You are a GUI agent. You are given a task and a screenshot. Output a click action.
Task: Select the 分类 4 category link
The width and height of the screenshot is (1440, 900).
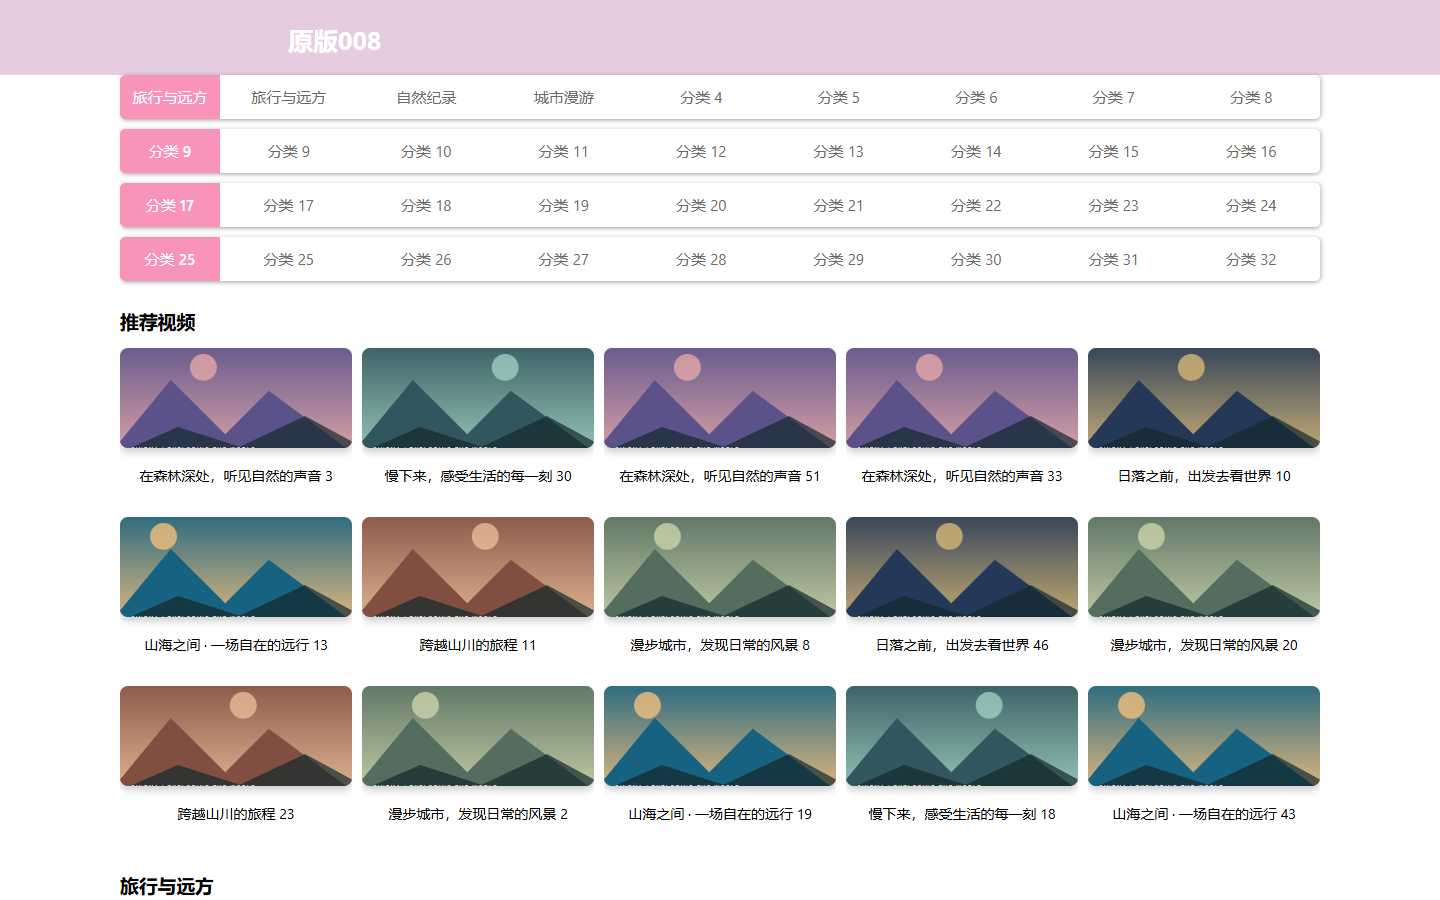pos(701,98)
